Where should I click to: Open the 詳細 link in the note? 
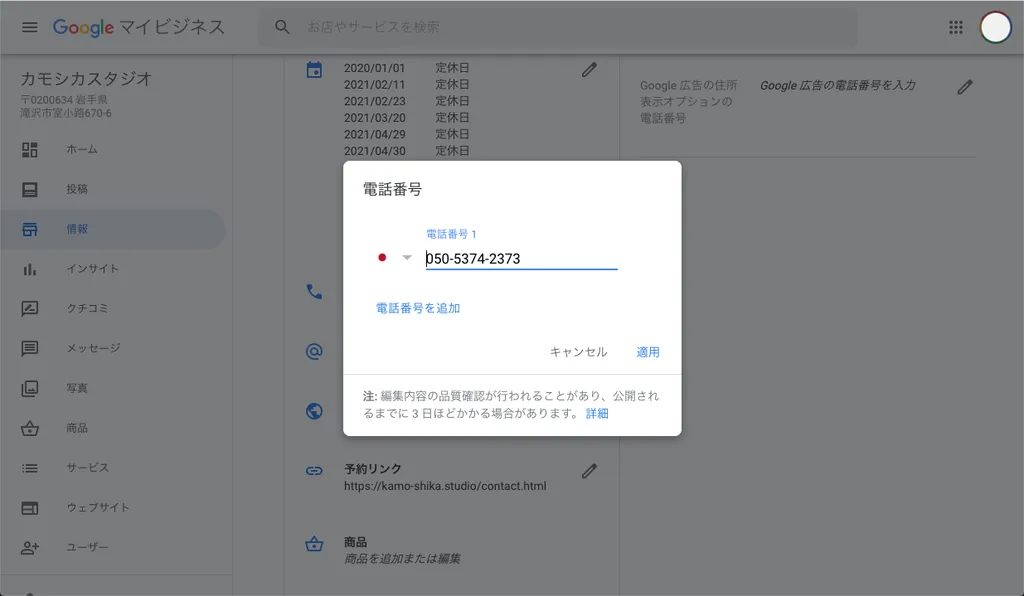(x=597, y=413)
